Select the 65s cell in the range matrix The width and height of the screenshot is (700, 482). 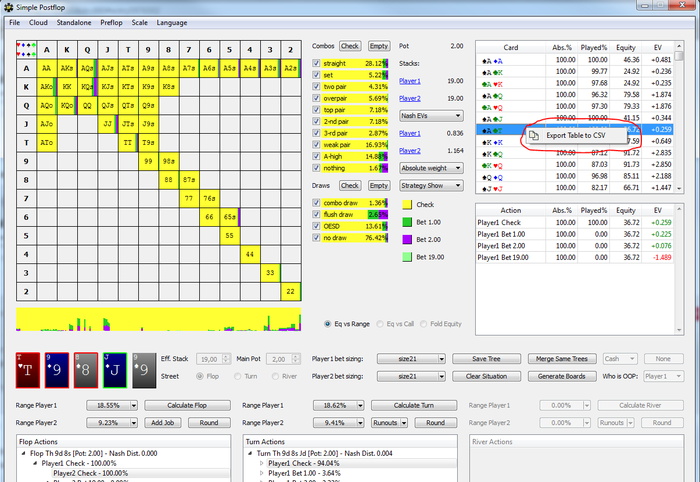click(229, 217)
